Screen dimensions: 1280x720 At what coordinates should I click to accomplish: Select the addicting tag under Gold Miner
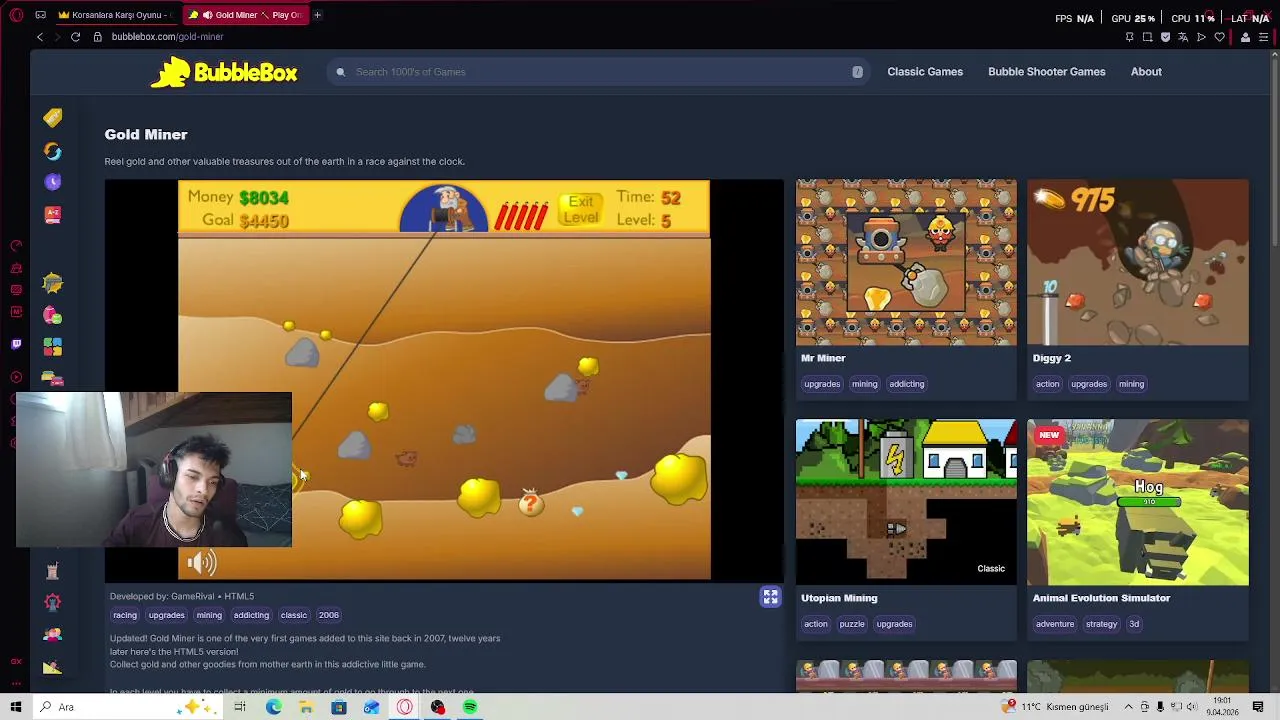tap(251, 615)
